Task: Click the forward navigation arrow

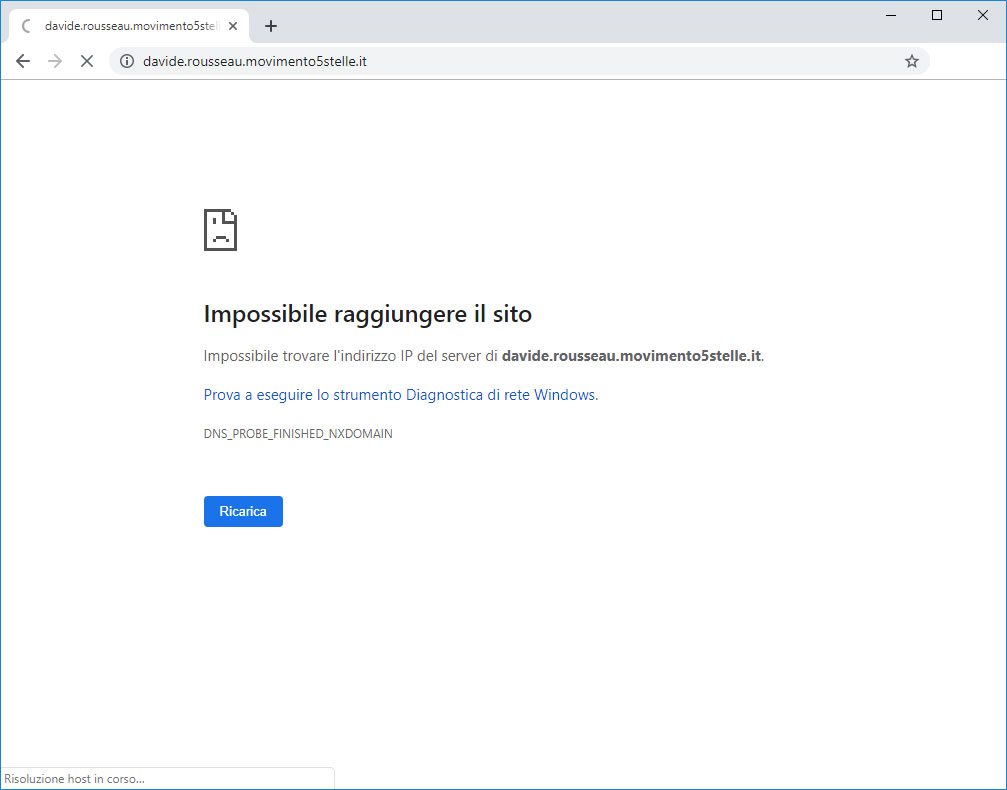Action: tap(55, 61)
